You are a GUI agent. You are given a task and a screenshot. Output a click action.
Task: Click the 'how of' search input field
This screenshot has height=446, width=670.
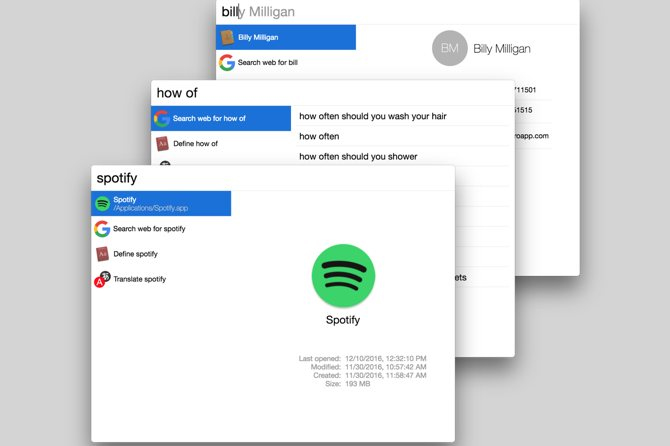pyautogui.click(x=332, y=93)
